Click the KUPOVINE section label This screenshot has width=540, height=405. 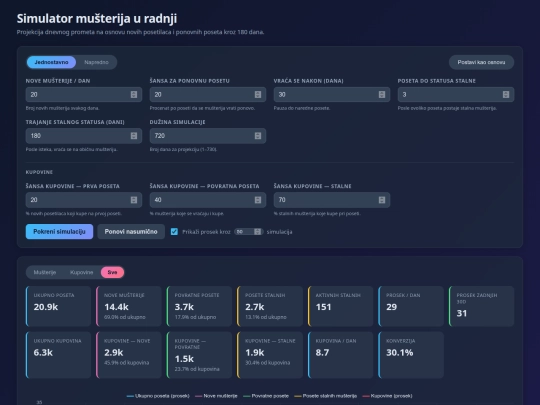coord(39,172)
